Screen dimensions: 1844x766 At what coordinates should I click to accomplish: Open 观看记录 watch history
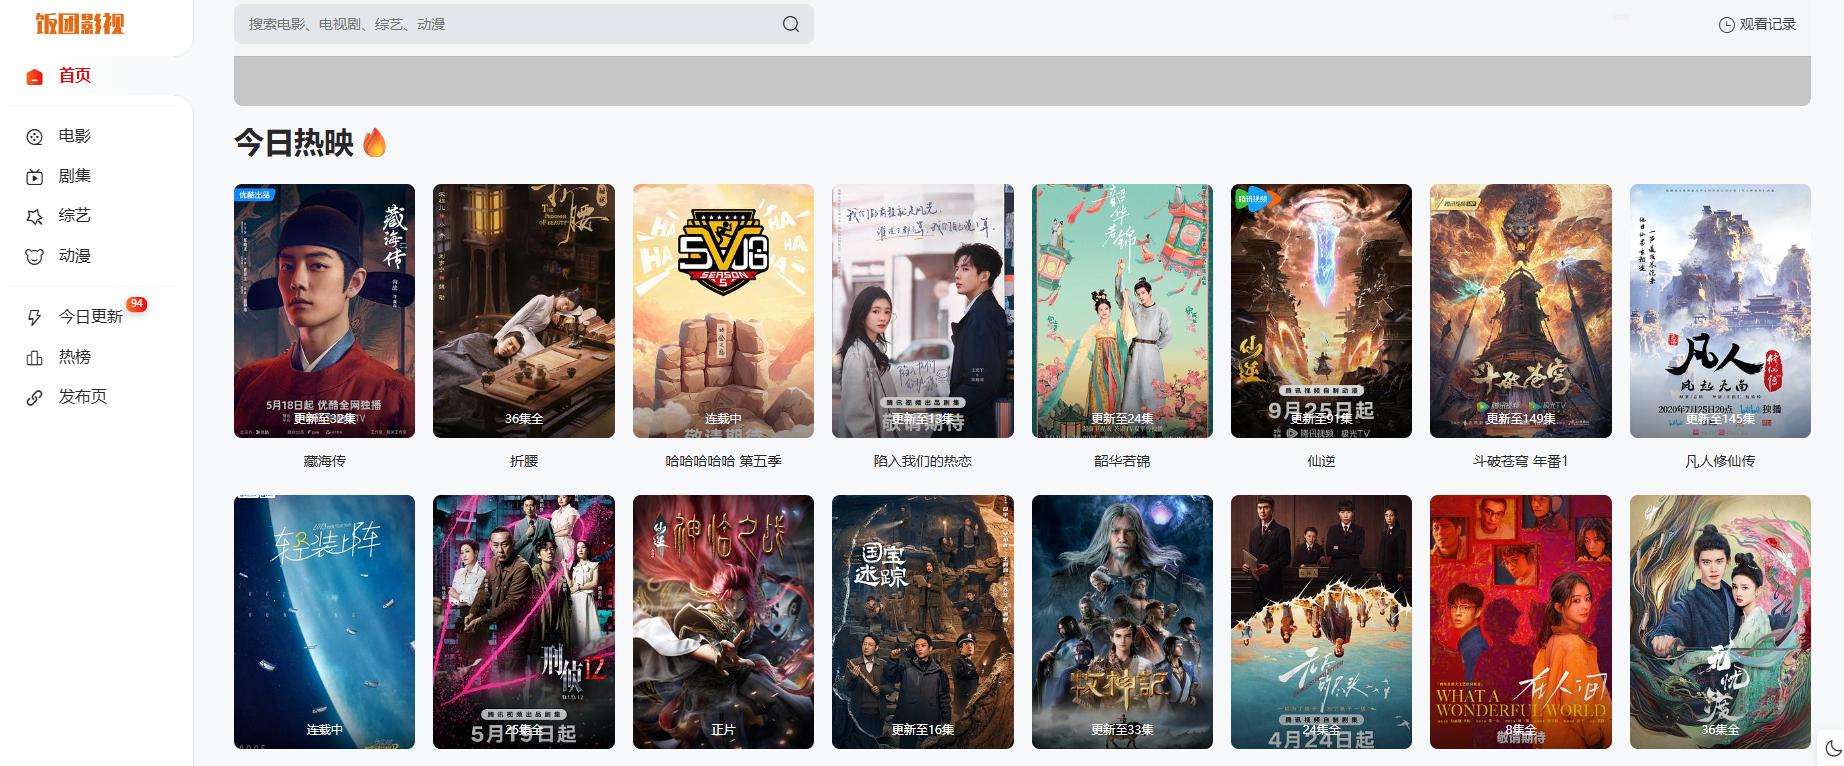(1757, 24)
